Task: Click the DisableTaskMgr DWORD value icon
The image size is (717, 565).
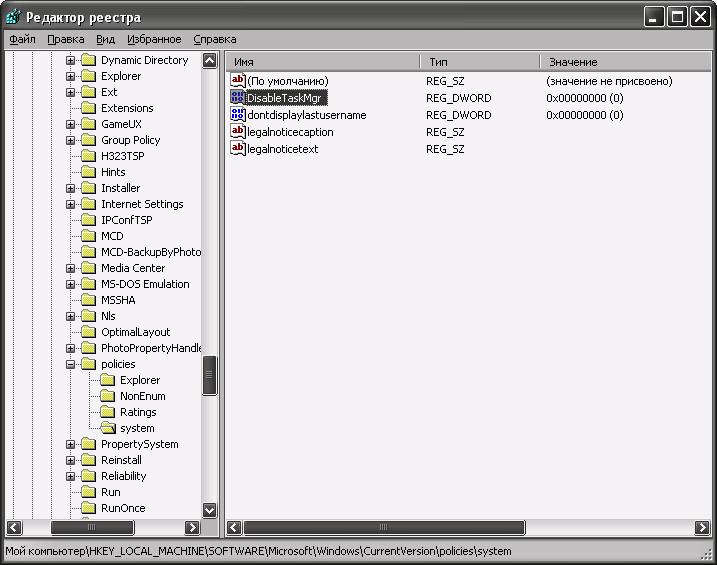Action: coord(238,97)
